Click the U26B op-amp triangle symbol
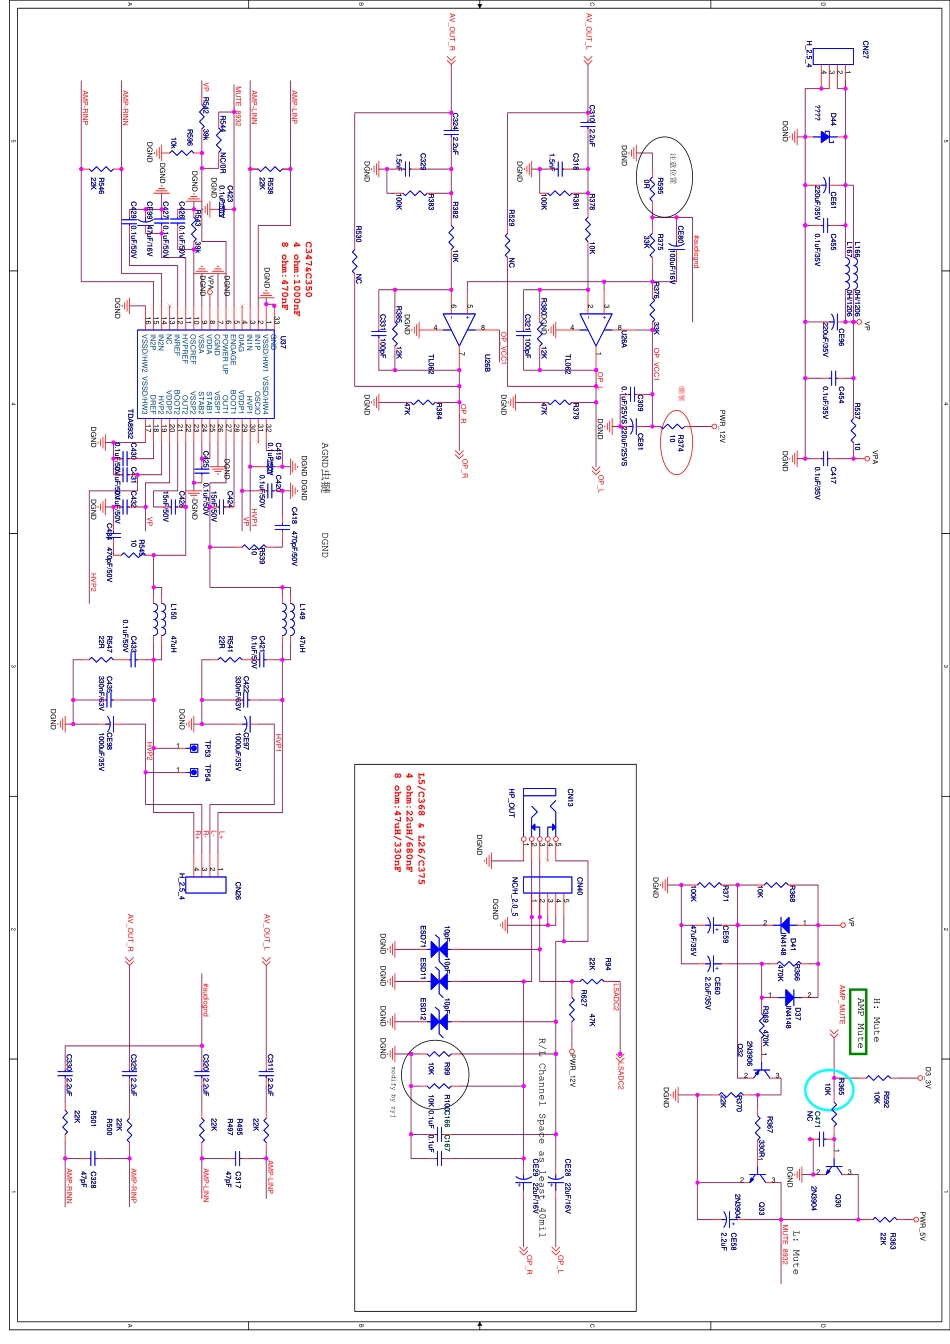The width and height of the screenshot is (950, 1344). 460,328
